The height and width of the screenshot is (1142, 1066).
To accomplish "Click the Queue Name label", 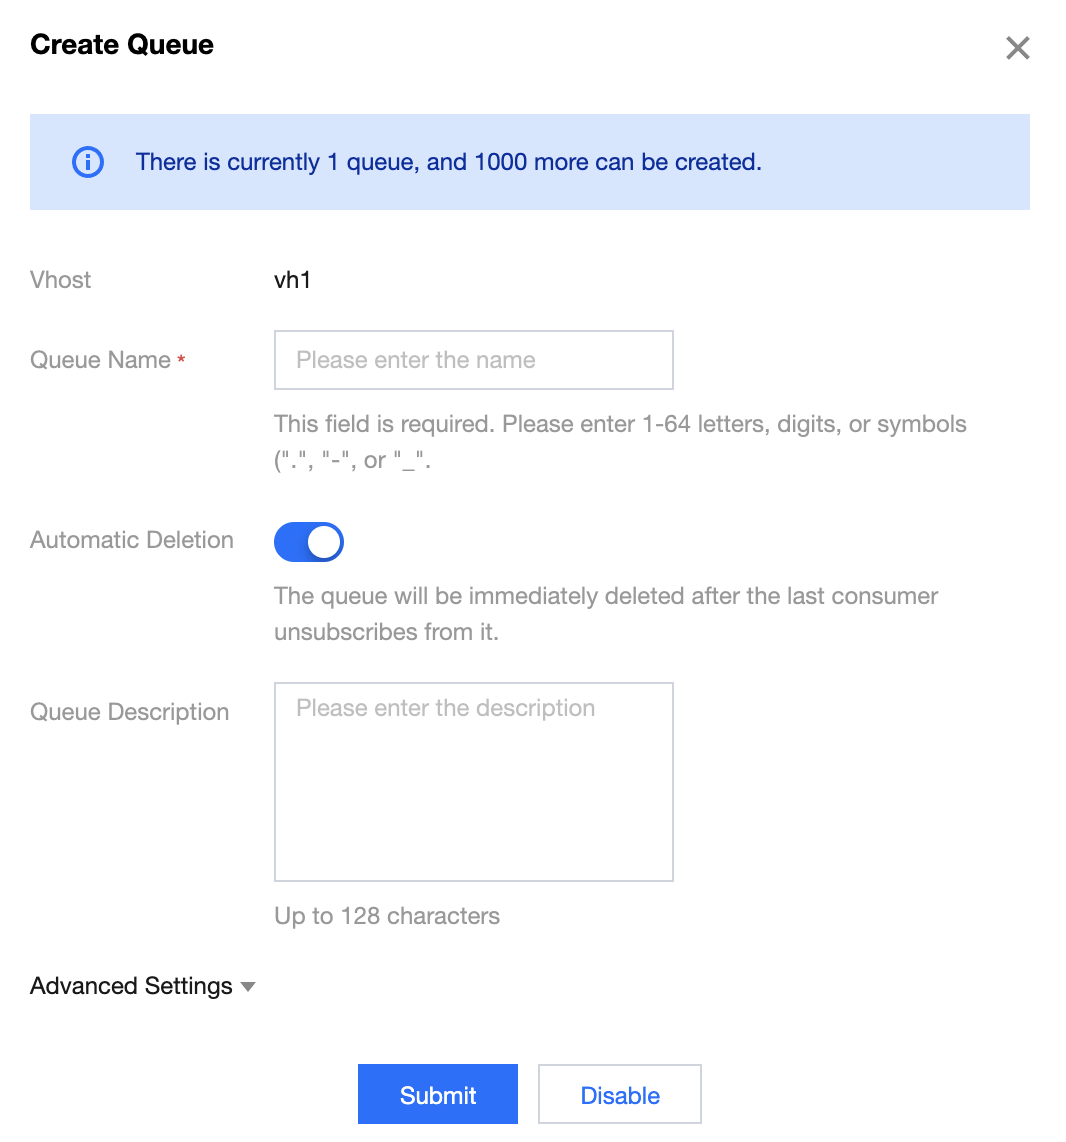I will [x=100, y=360].
